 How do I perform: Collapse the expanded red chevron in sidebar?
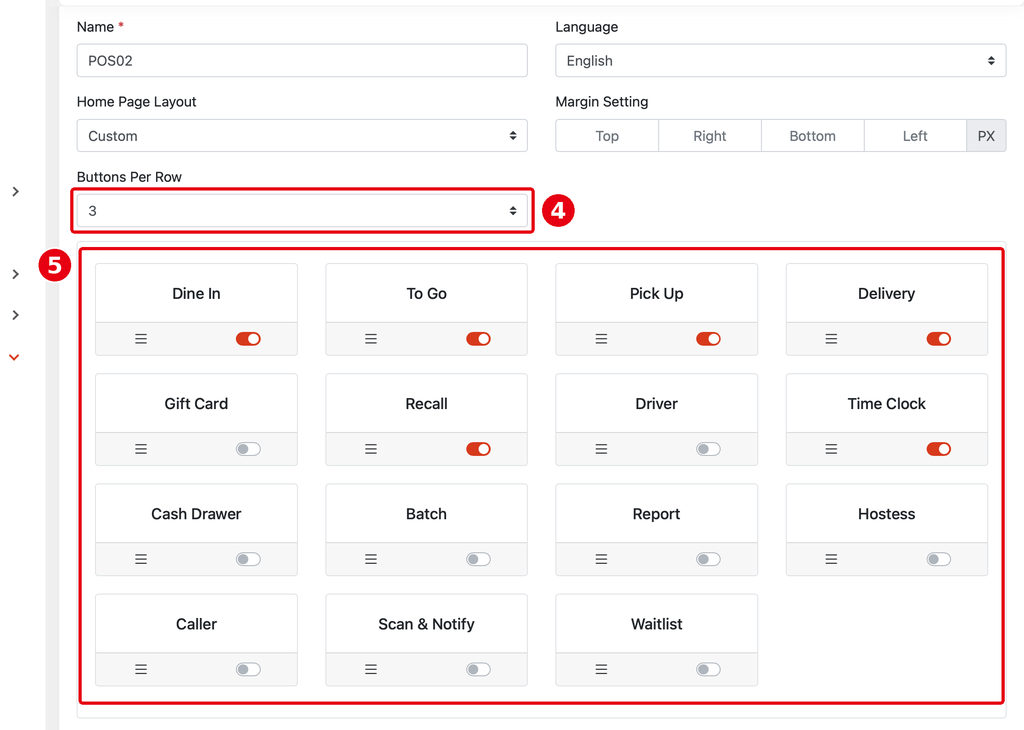[14, 357]
